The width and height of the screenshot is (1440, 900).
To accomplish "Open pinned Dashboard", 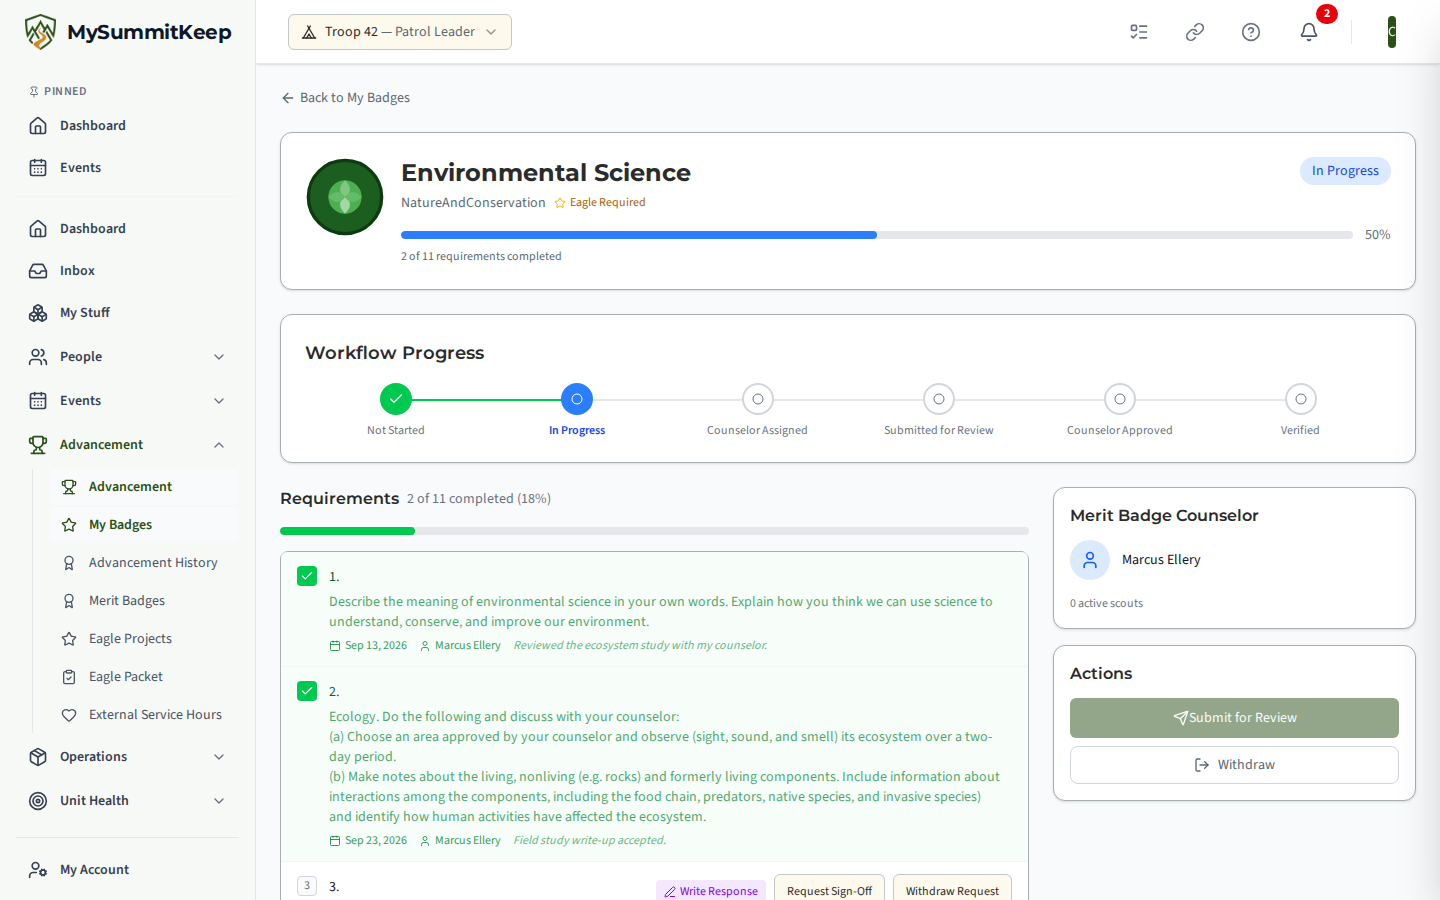I will (x=128, y=126).
